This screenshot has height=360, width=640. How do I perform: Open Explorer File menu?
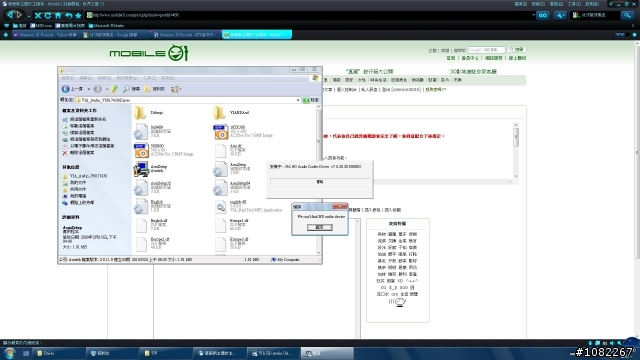(x=67, y=78)
